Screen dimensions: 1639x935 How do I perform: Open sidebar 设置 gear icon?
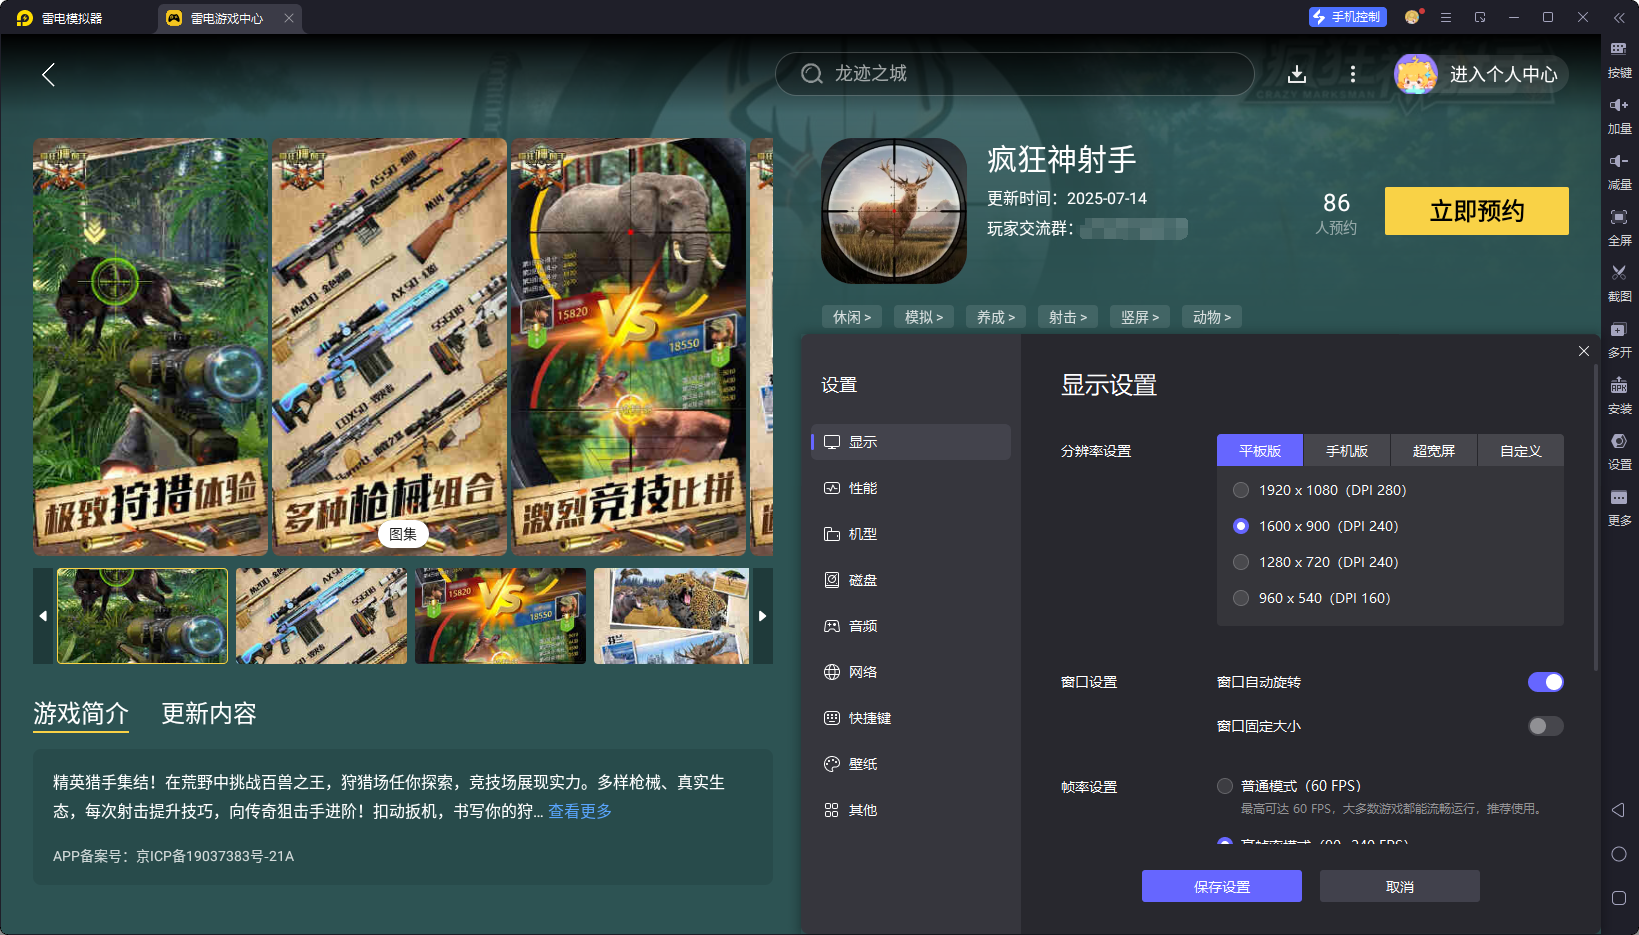pyautogui.click(x=1619, y=453)
